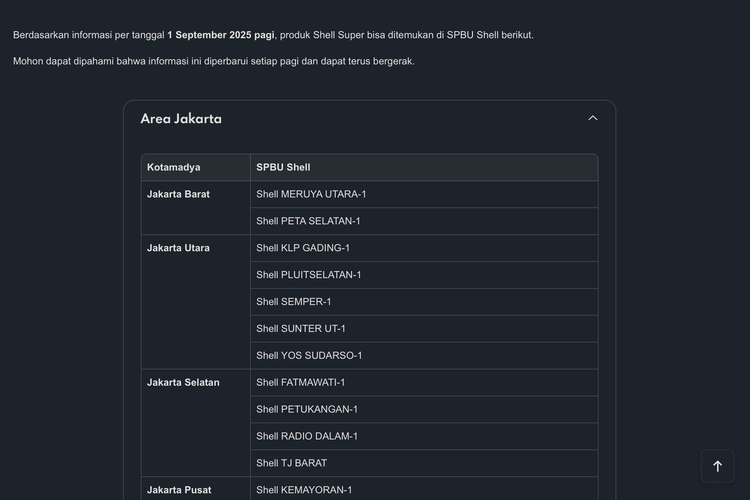Select the Shell PETA SELATAN-1 entry
This screenshot has width=750, height=500.
[x=308, y=221]
